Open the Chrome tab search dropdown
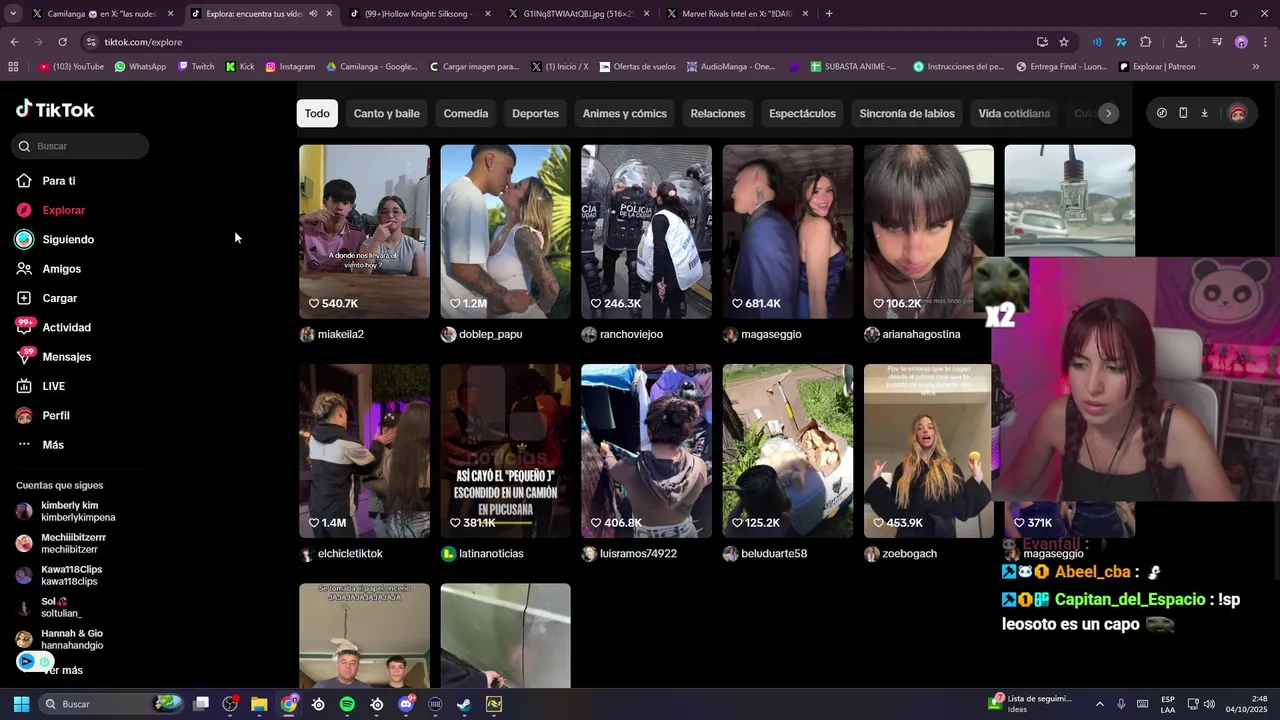 [x=13, y=14]
